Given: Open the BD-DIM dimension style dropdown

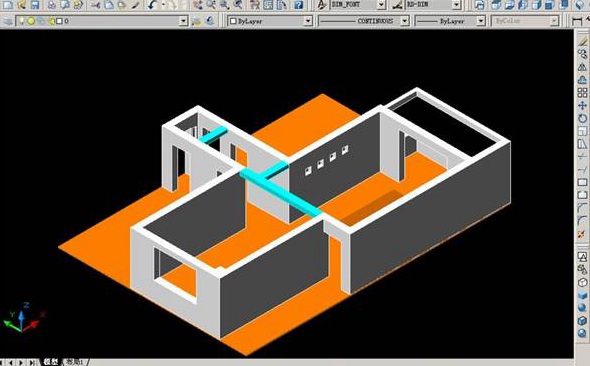Looking at the screenshot, I should point(456,5).
